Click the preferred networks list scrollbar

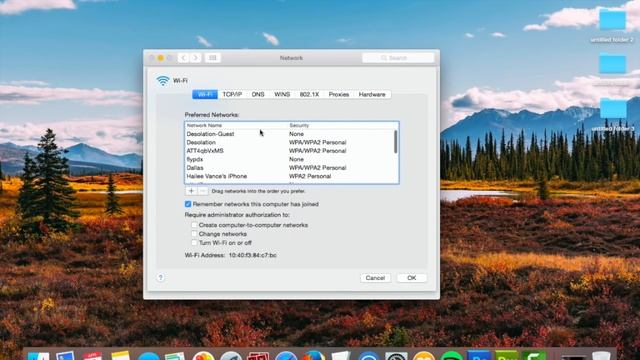[x=396, y=142]
